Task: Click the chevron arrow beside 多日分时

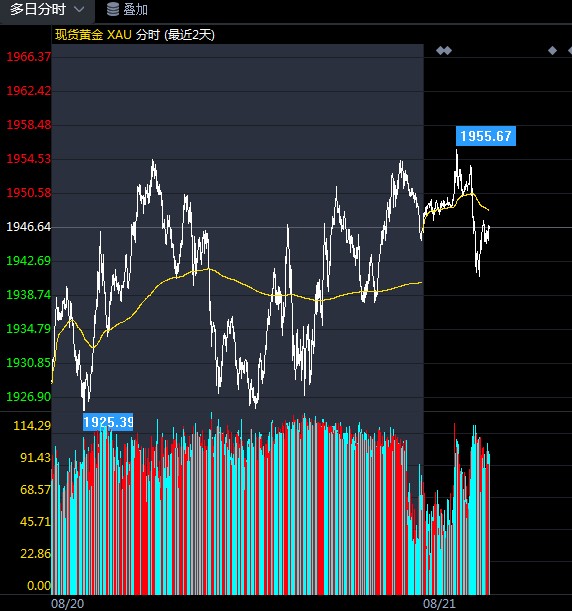Action: (79, 9)
